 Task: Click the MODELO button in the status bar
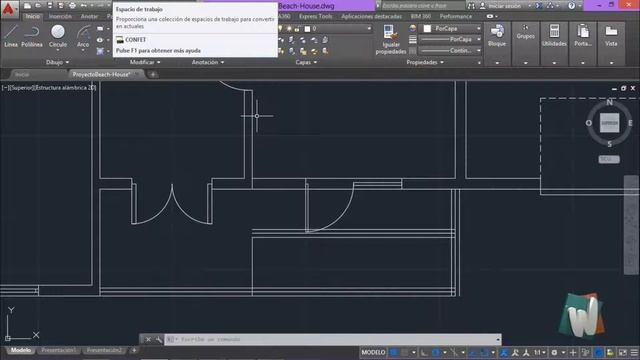(x=373, y=352)
